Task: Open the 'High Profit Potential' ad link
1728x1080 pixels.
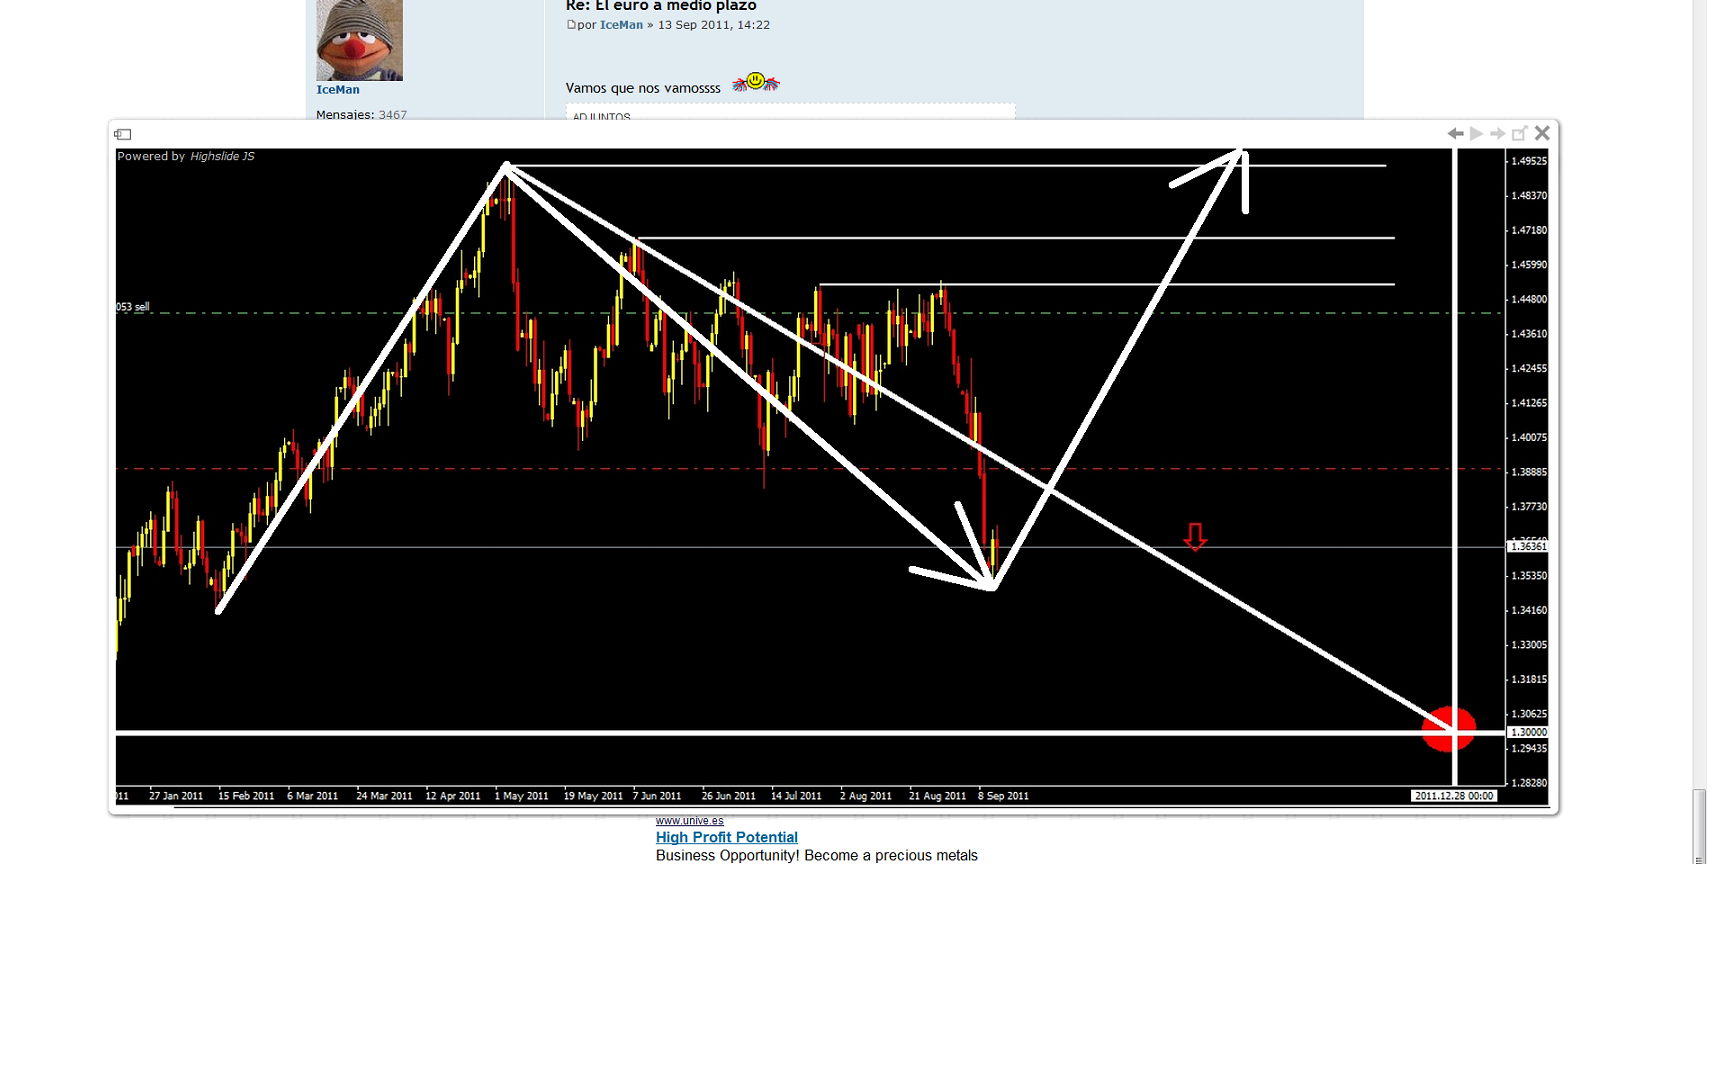Action: 727,838
